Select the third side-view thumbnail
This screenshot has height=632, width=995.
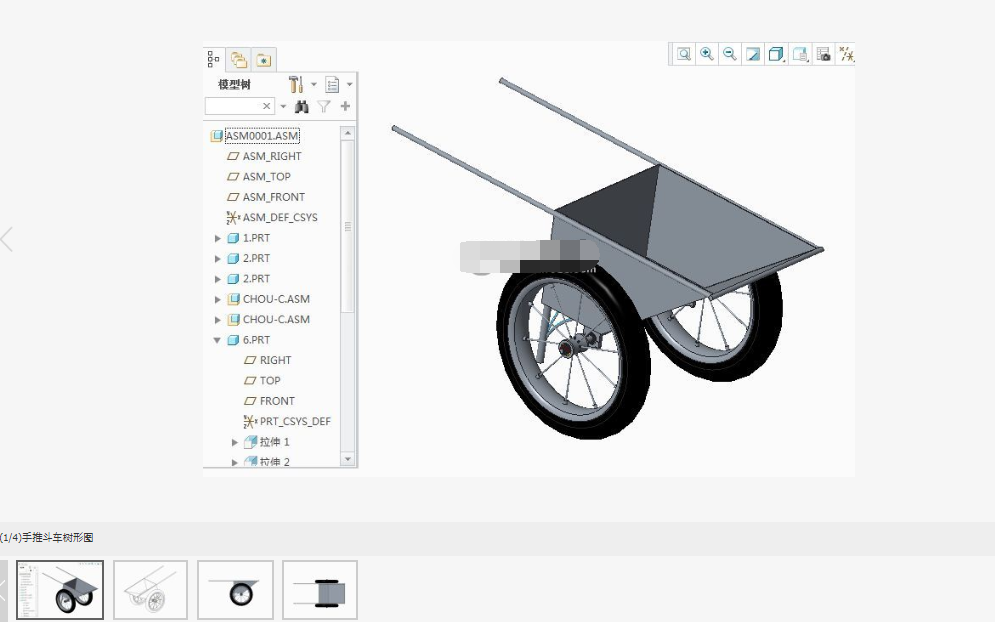click(235, 590)
